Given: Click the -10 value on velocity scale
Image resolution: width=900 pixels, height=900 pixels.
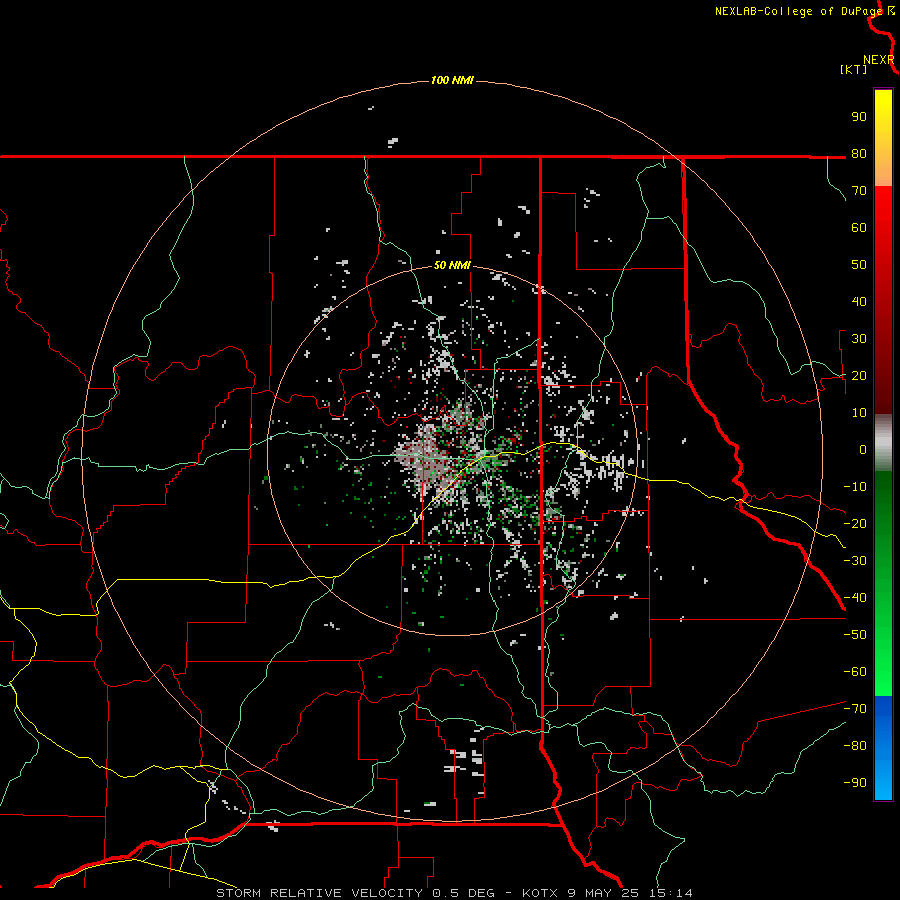Looking at the screenshot, I should [x=855, y=487].
